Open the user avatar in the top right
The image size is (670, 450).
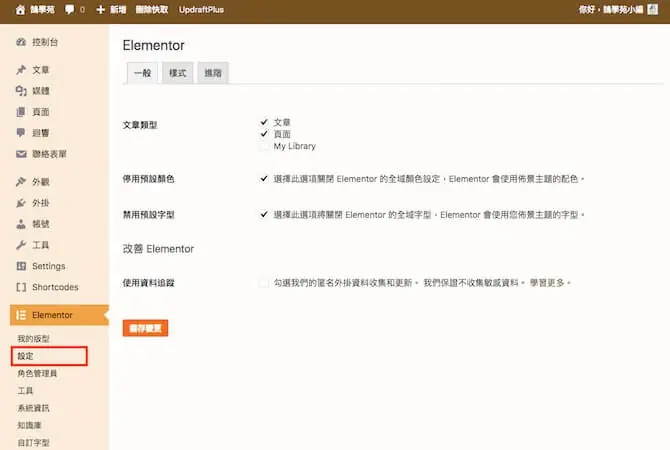click(x=652, y=9)
